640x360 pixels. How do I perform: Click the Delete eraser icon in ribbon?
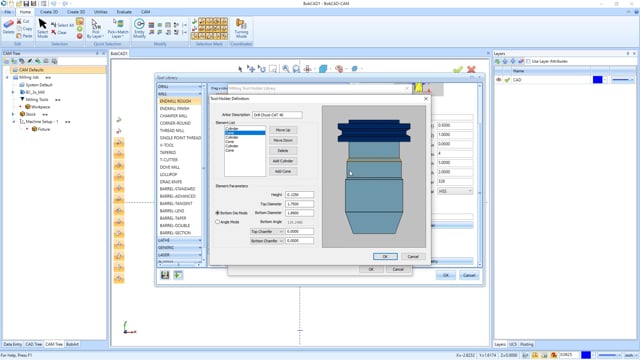tap(8, 24)
